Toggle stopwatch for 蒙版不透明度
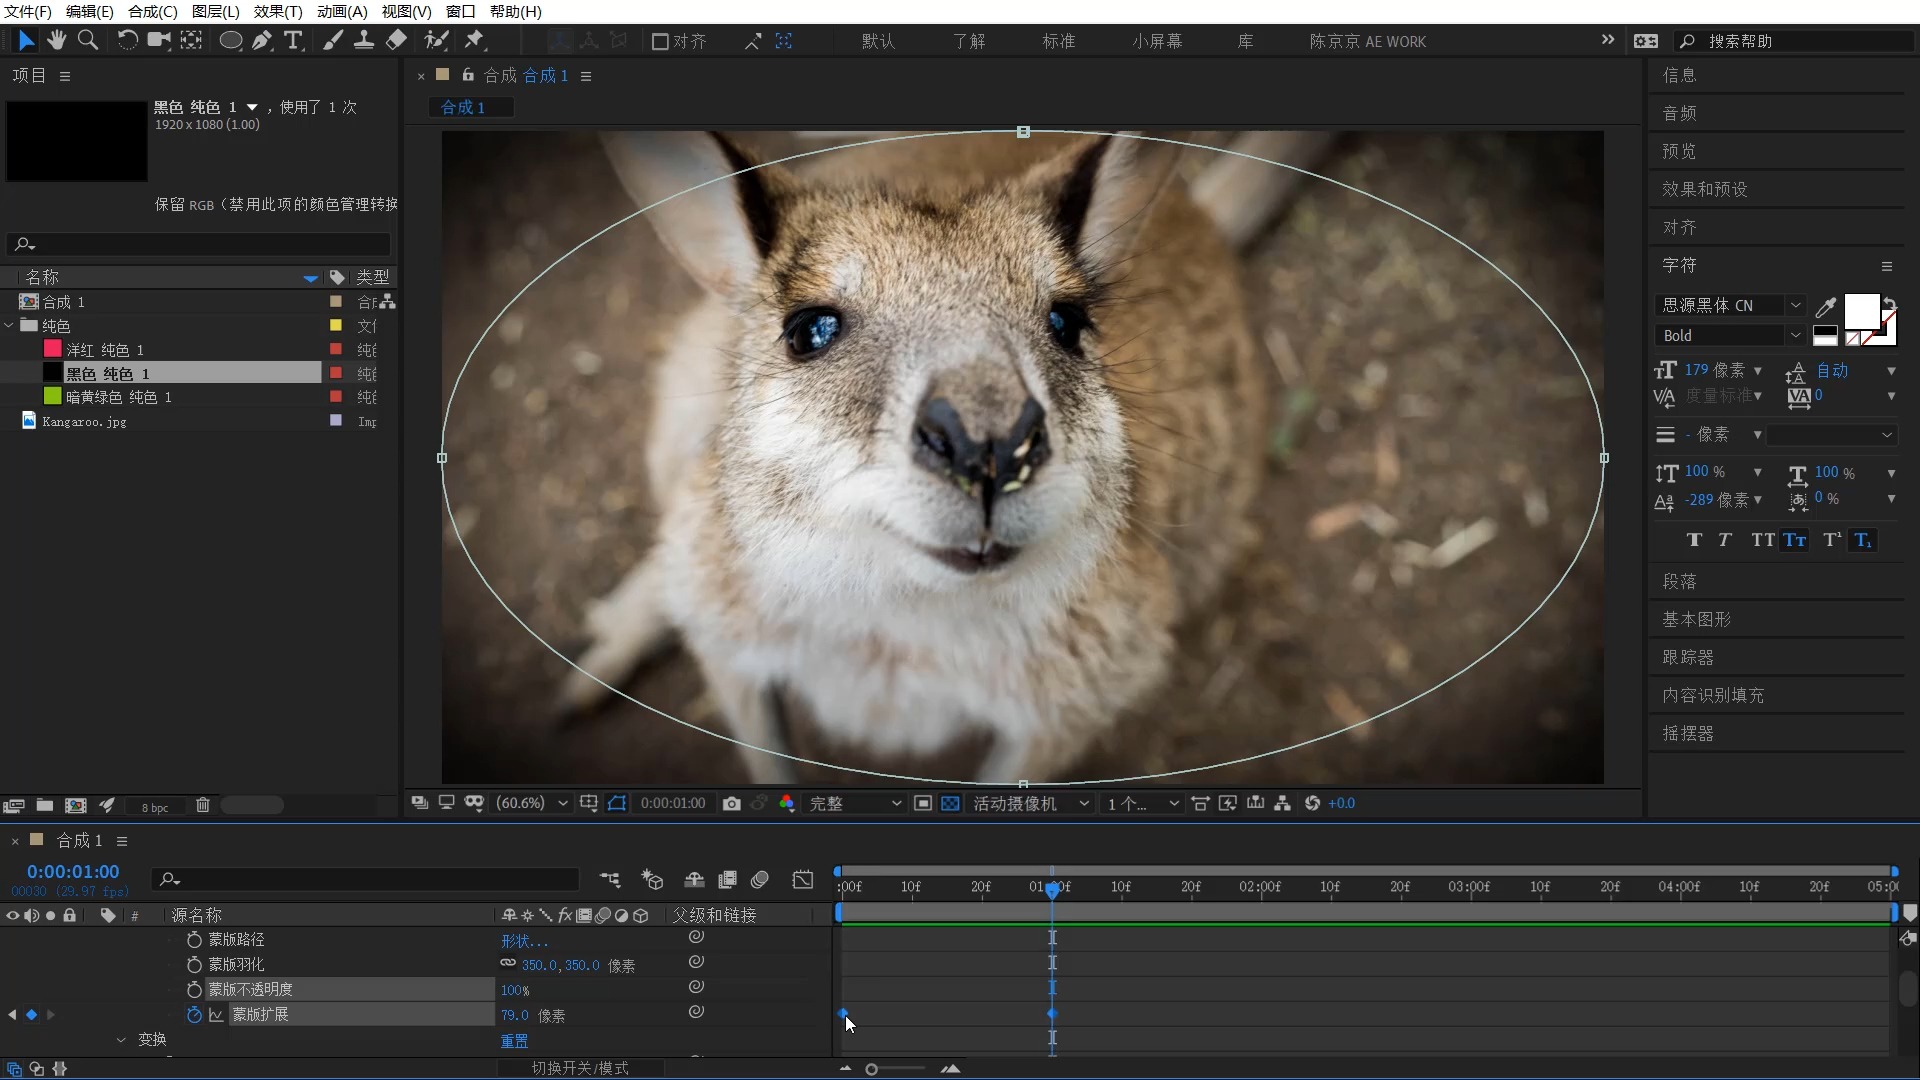 pos(194,989)
